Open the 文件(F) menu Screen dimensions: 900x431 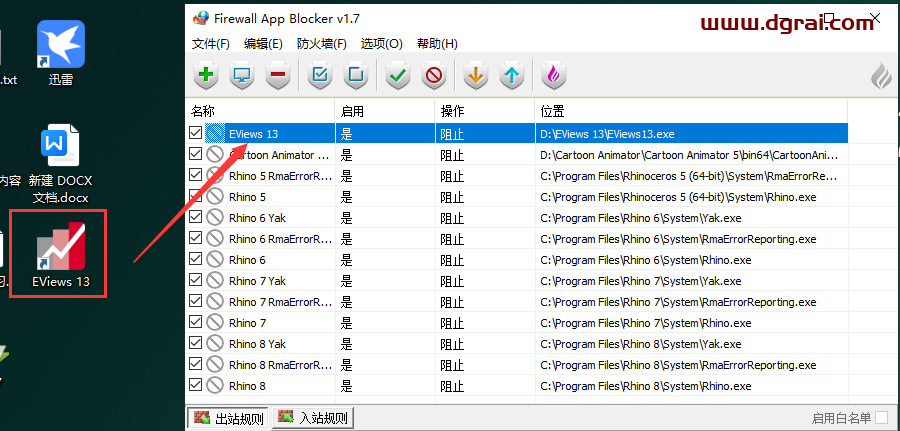coord(211,44)
